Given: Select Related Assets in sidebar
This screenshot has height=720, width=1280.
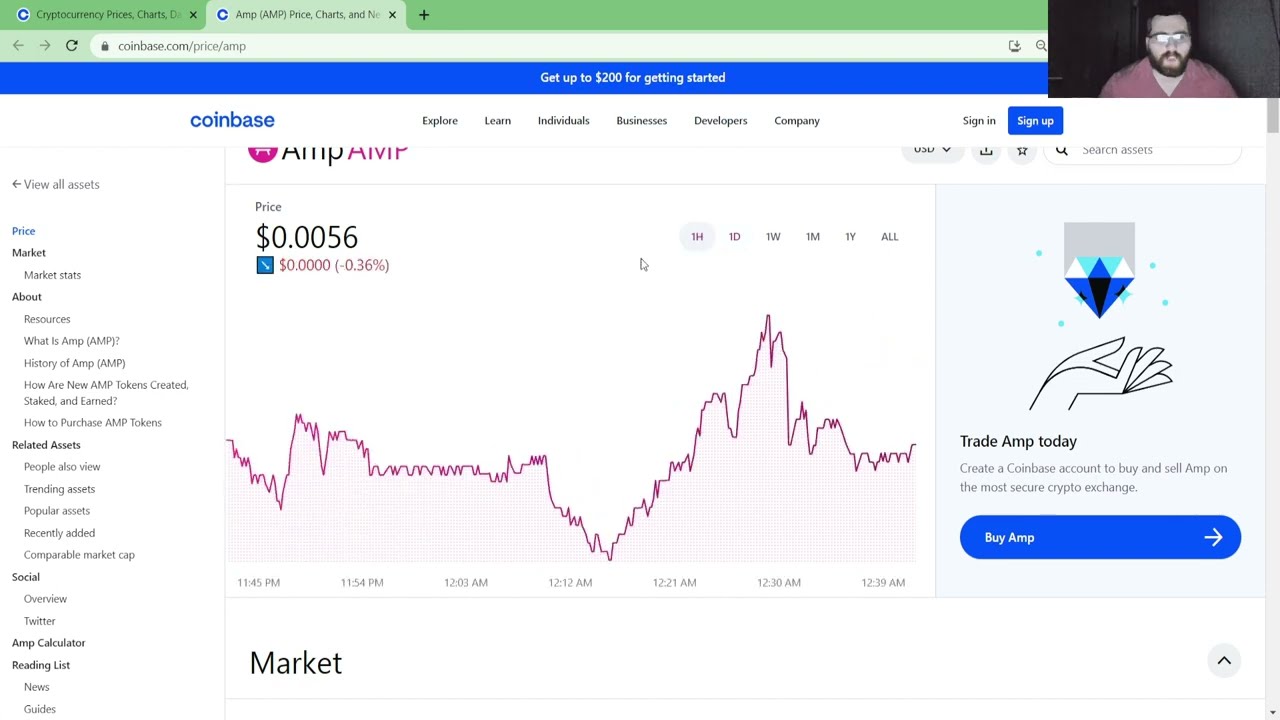Looking at the screenshot, I should point(46,445).
